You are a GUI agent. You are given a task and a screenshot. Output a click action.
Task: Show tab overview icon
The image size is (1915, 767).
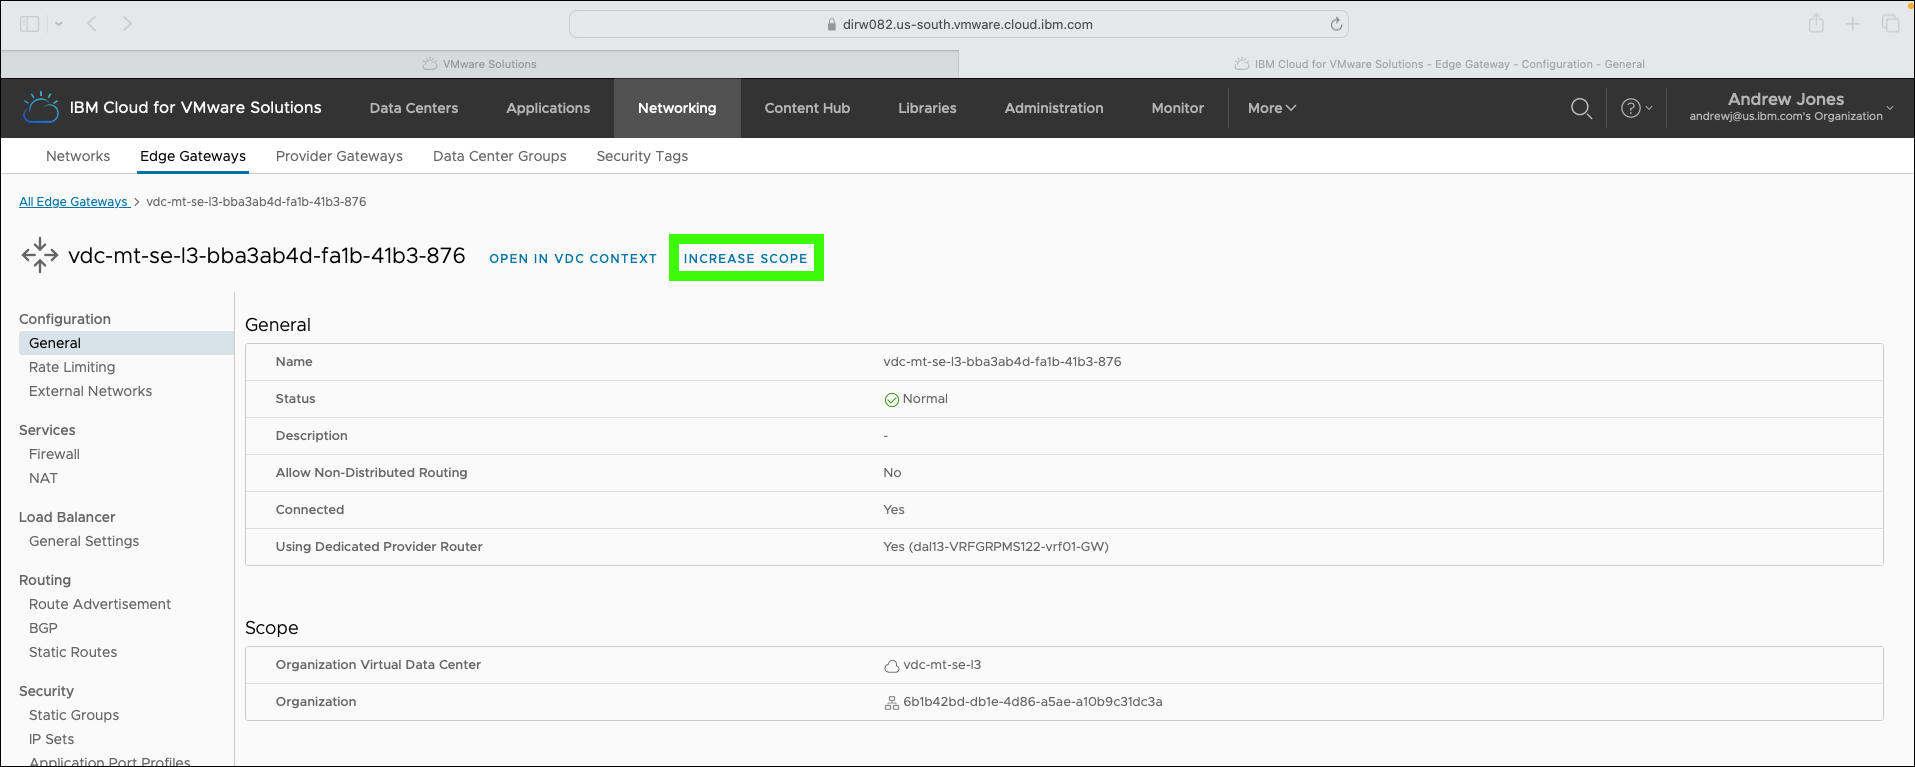point(1890,24)
